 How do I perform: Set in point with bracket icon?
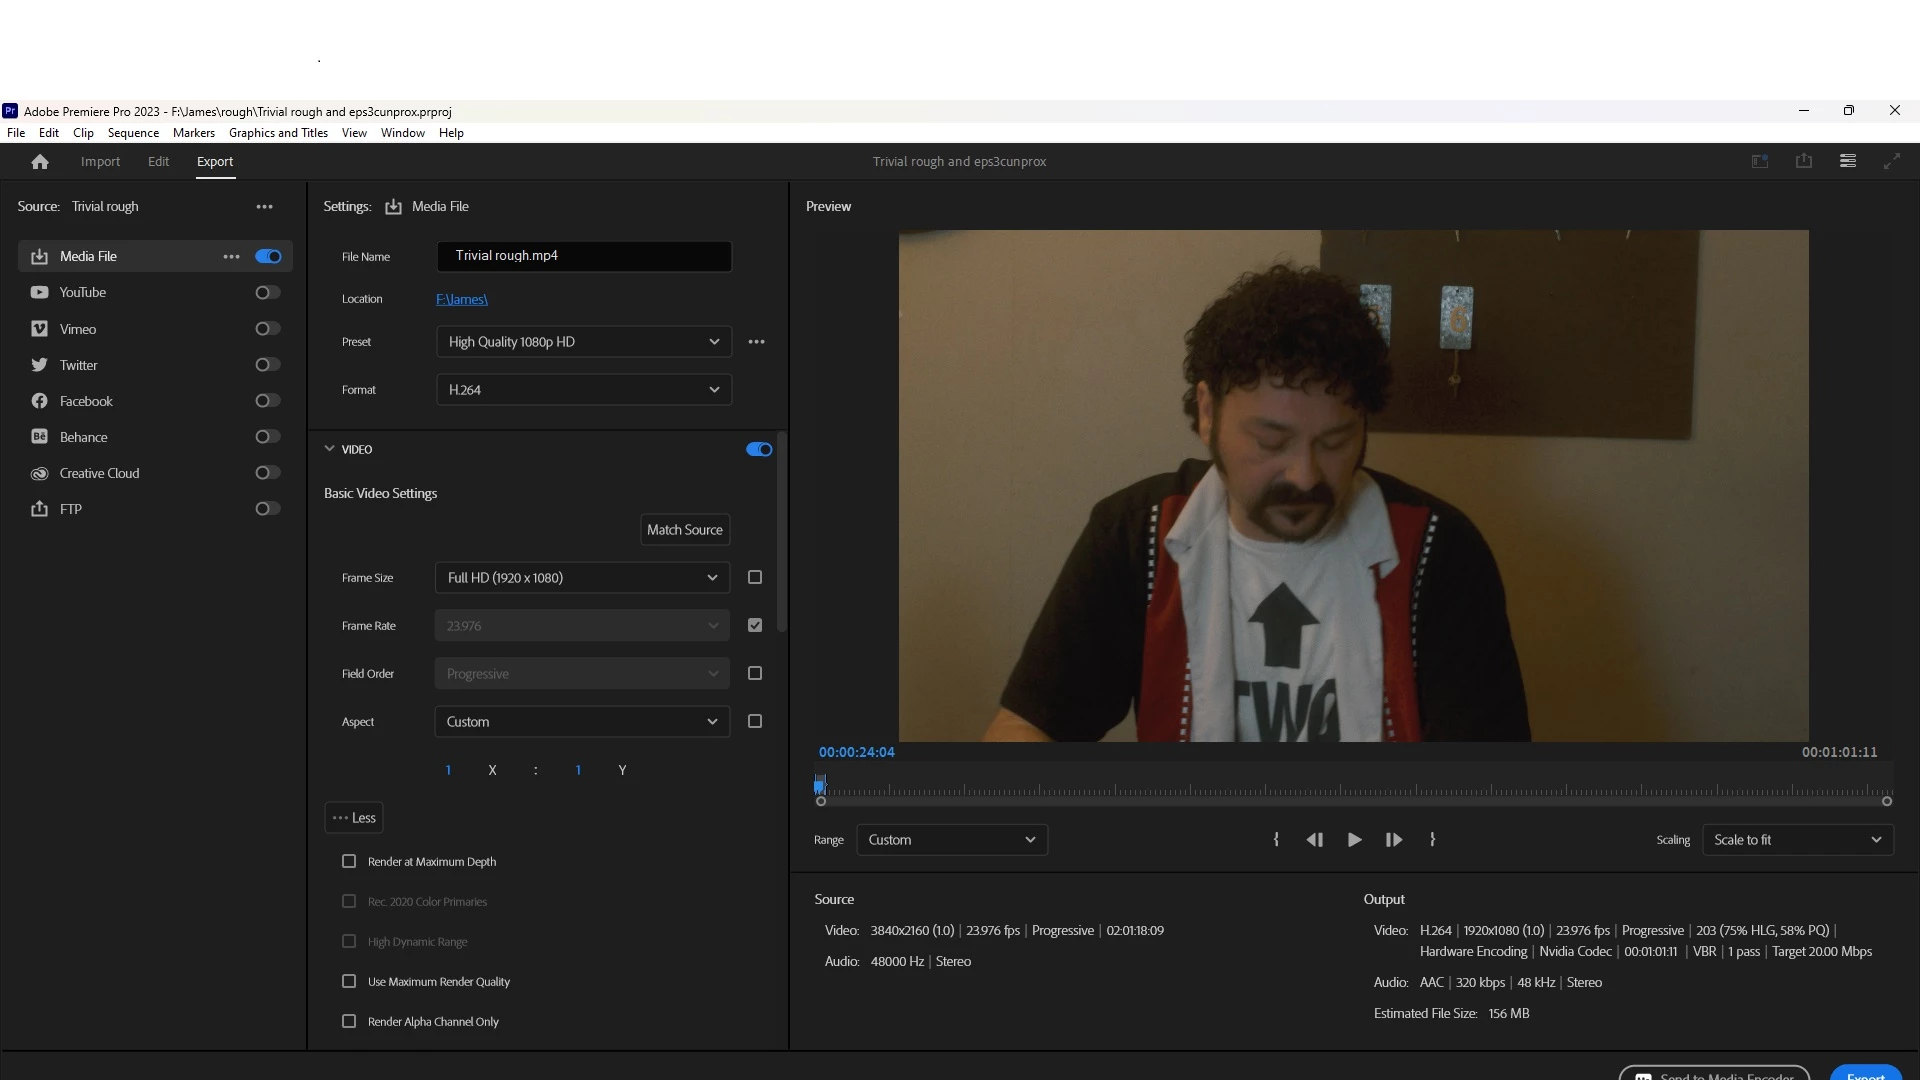[1276, 840]
